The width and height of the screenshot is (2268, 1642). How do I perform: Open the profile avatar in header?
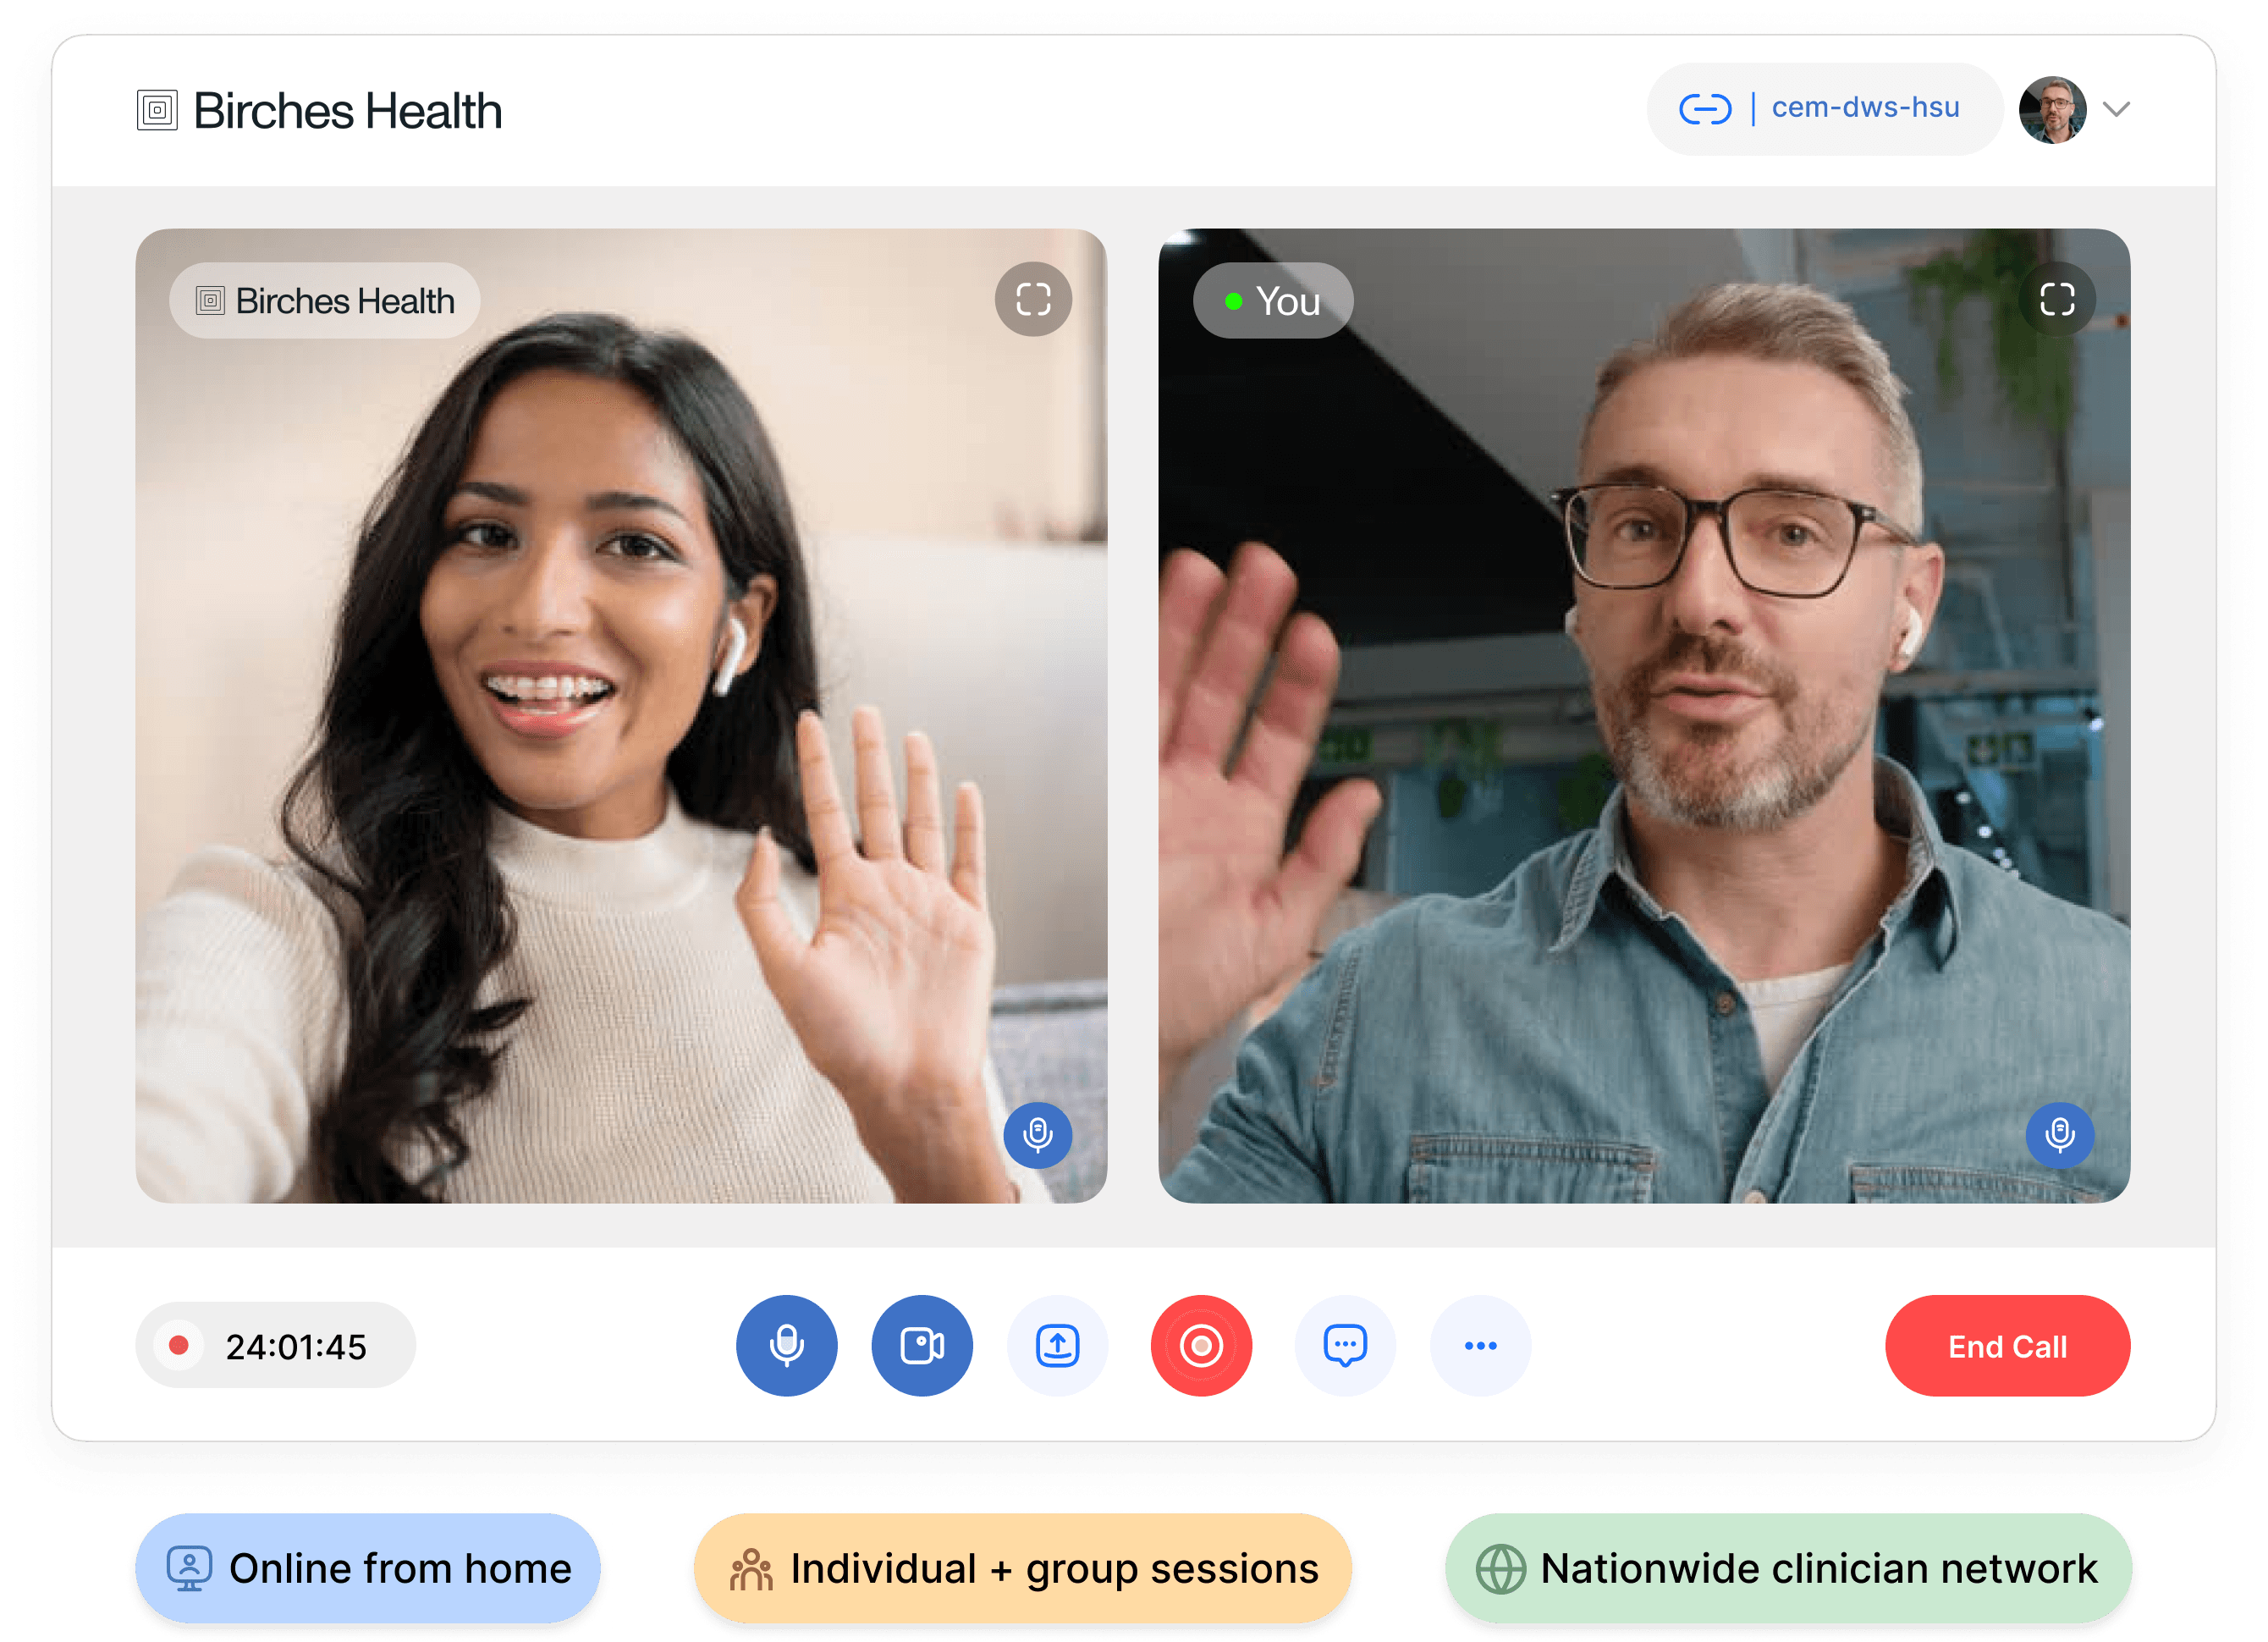tap(2051, 109)
